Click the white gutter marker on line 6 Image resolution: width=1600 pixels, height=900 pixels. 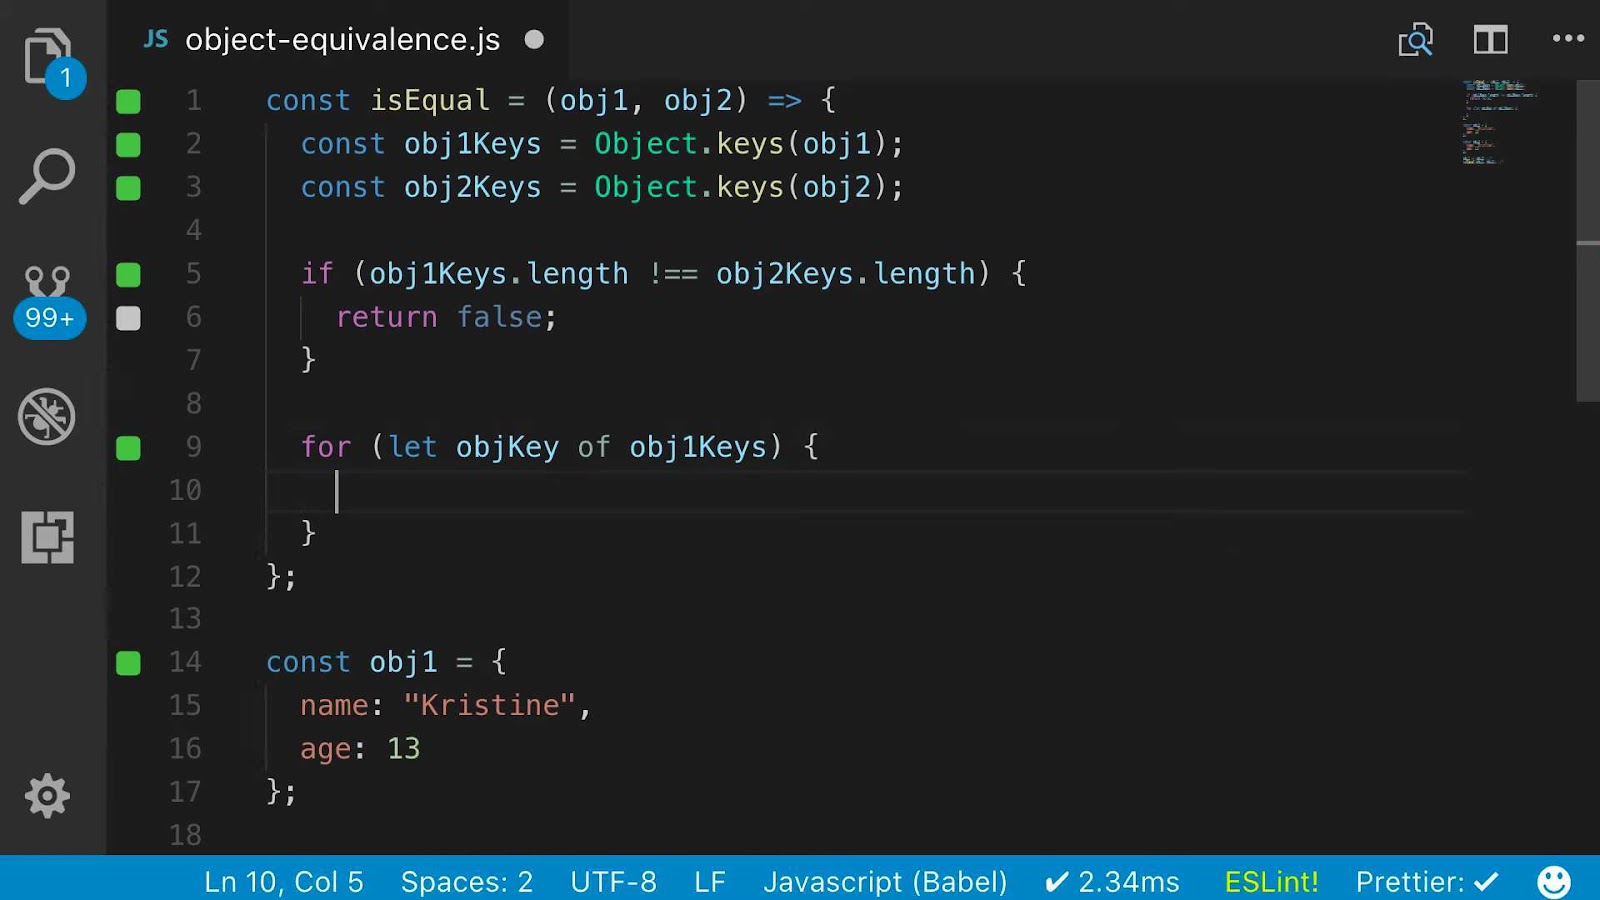click(128, 318)
